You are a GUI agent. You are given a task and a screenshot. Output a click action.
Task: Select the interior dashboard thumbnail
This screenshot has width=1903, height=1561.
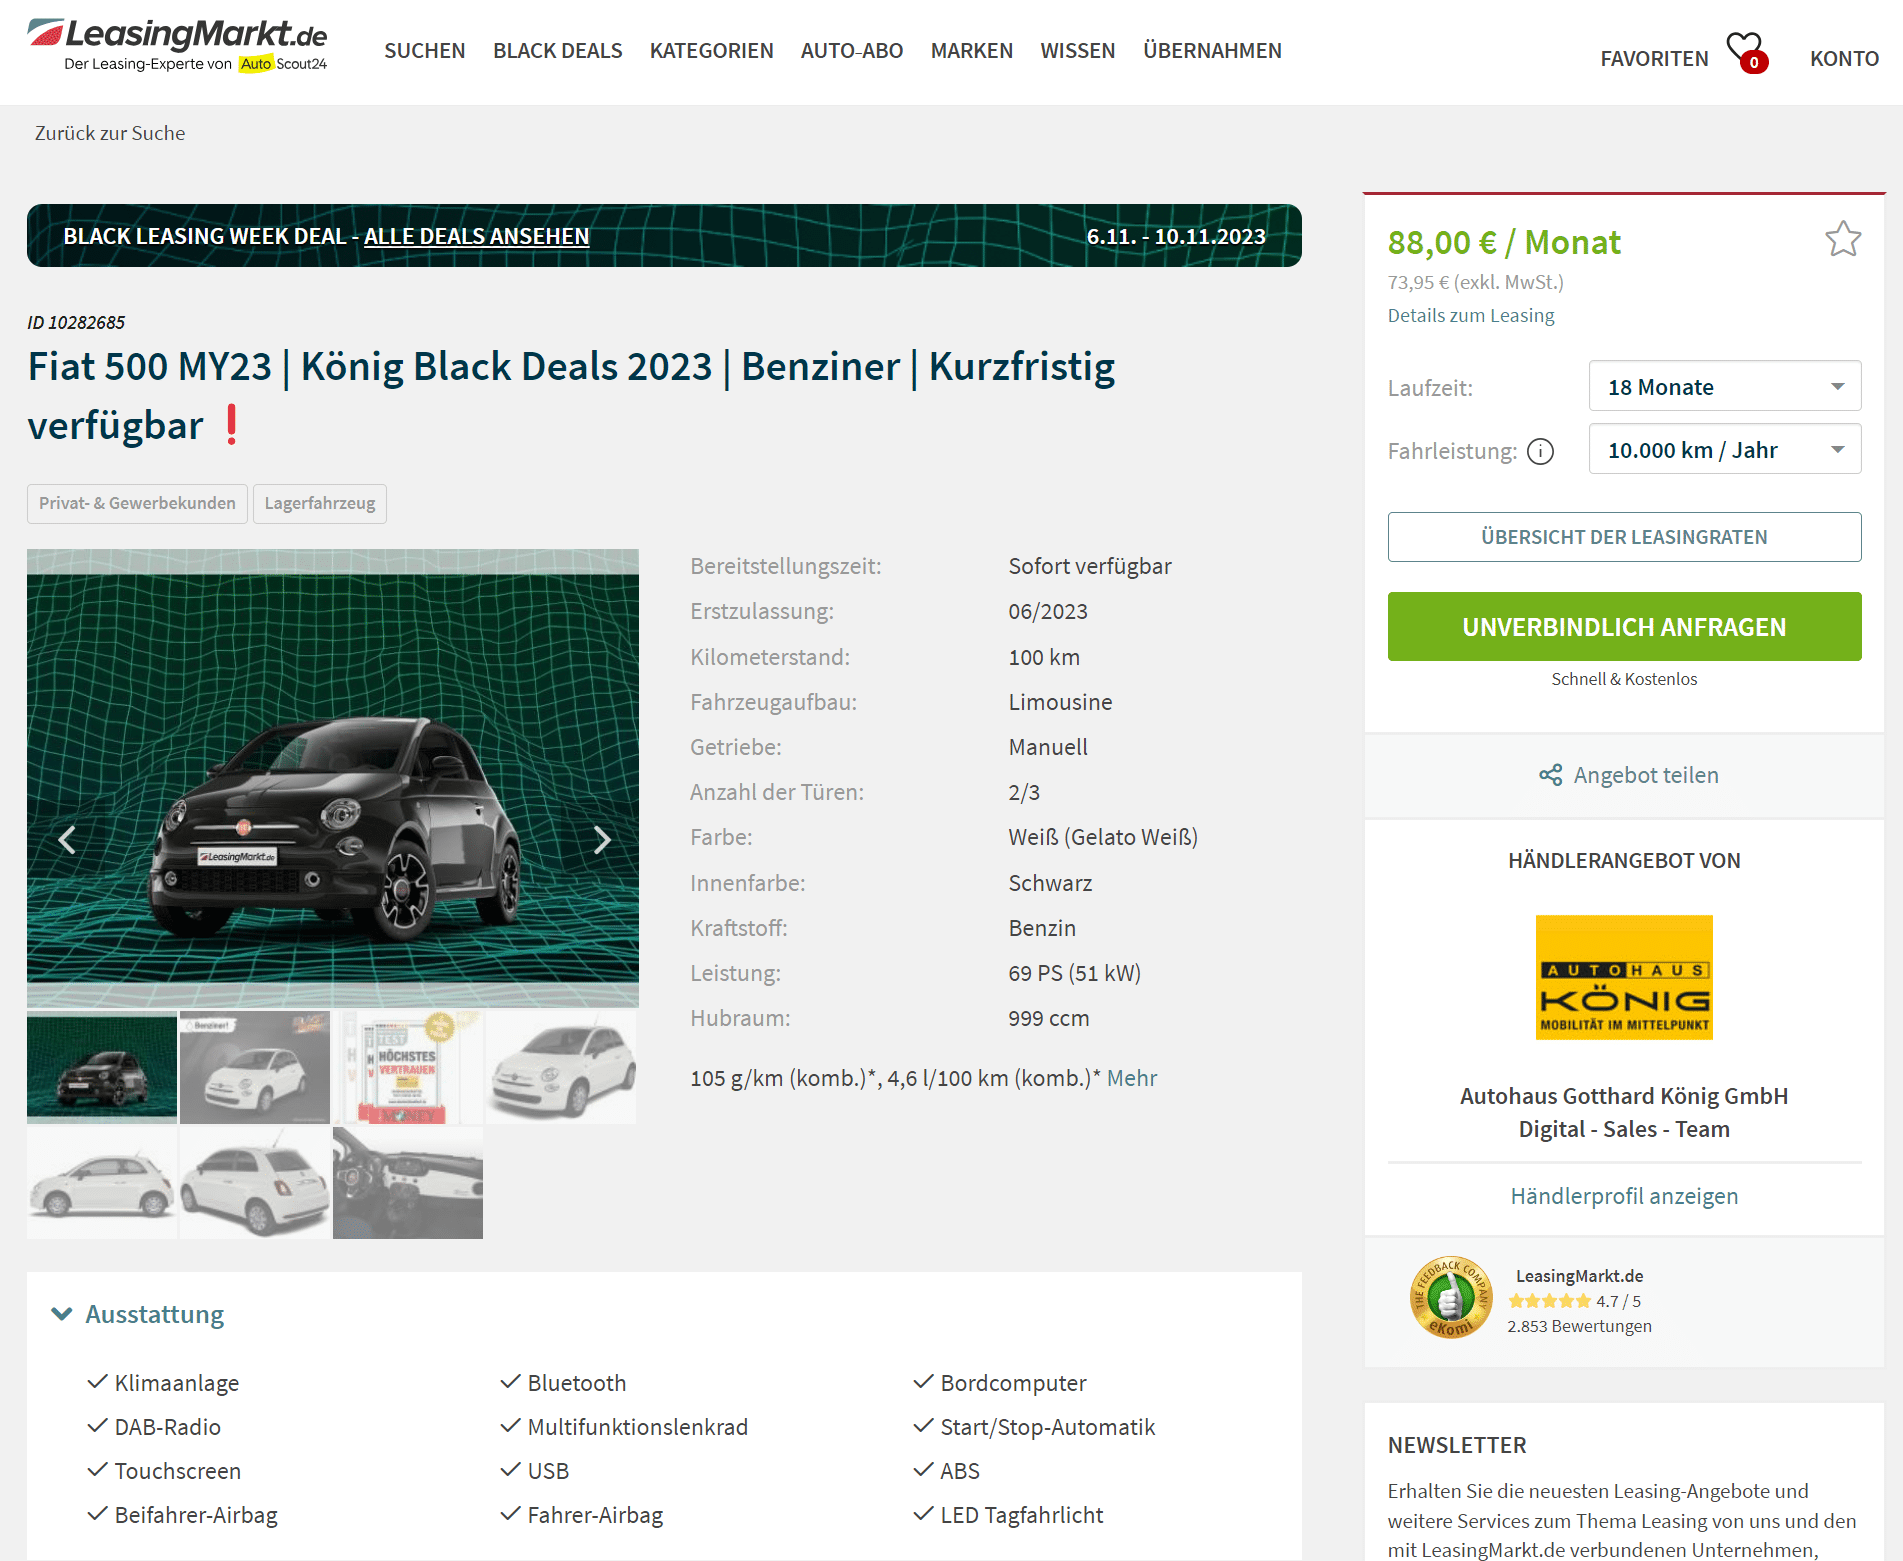point(408,1183)
